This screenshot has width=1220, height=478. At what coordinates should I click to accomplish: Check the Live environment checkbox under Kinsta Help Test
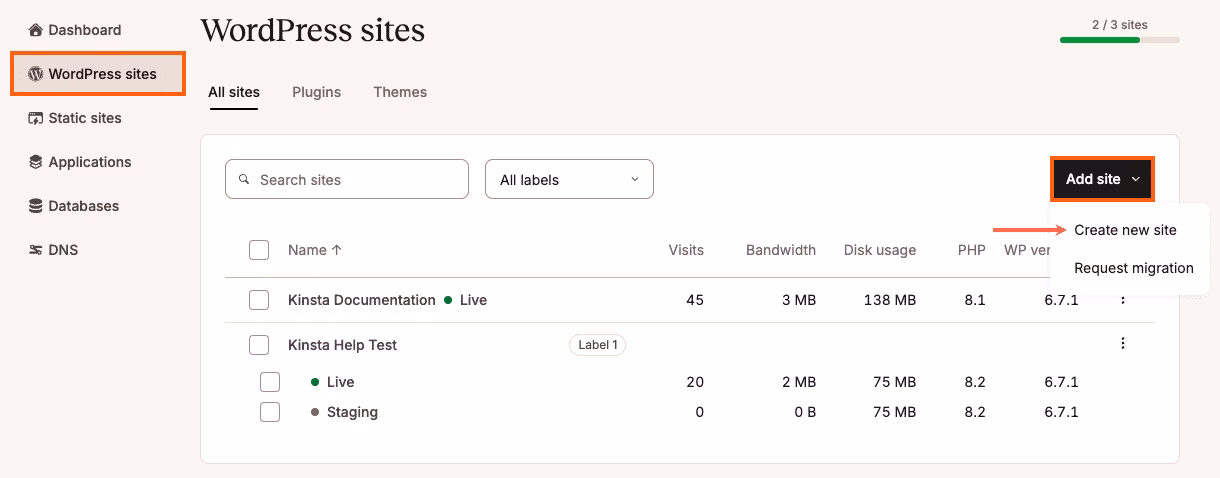[270, 382]
